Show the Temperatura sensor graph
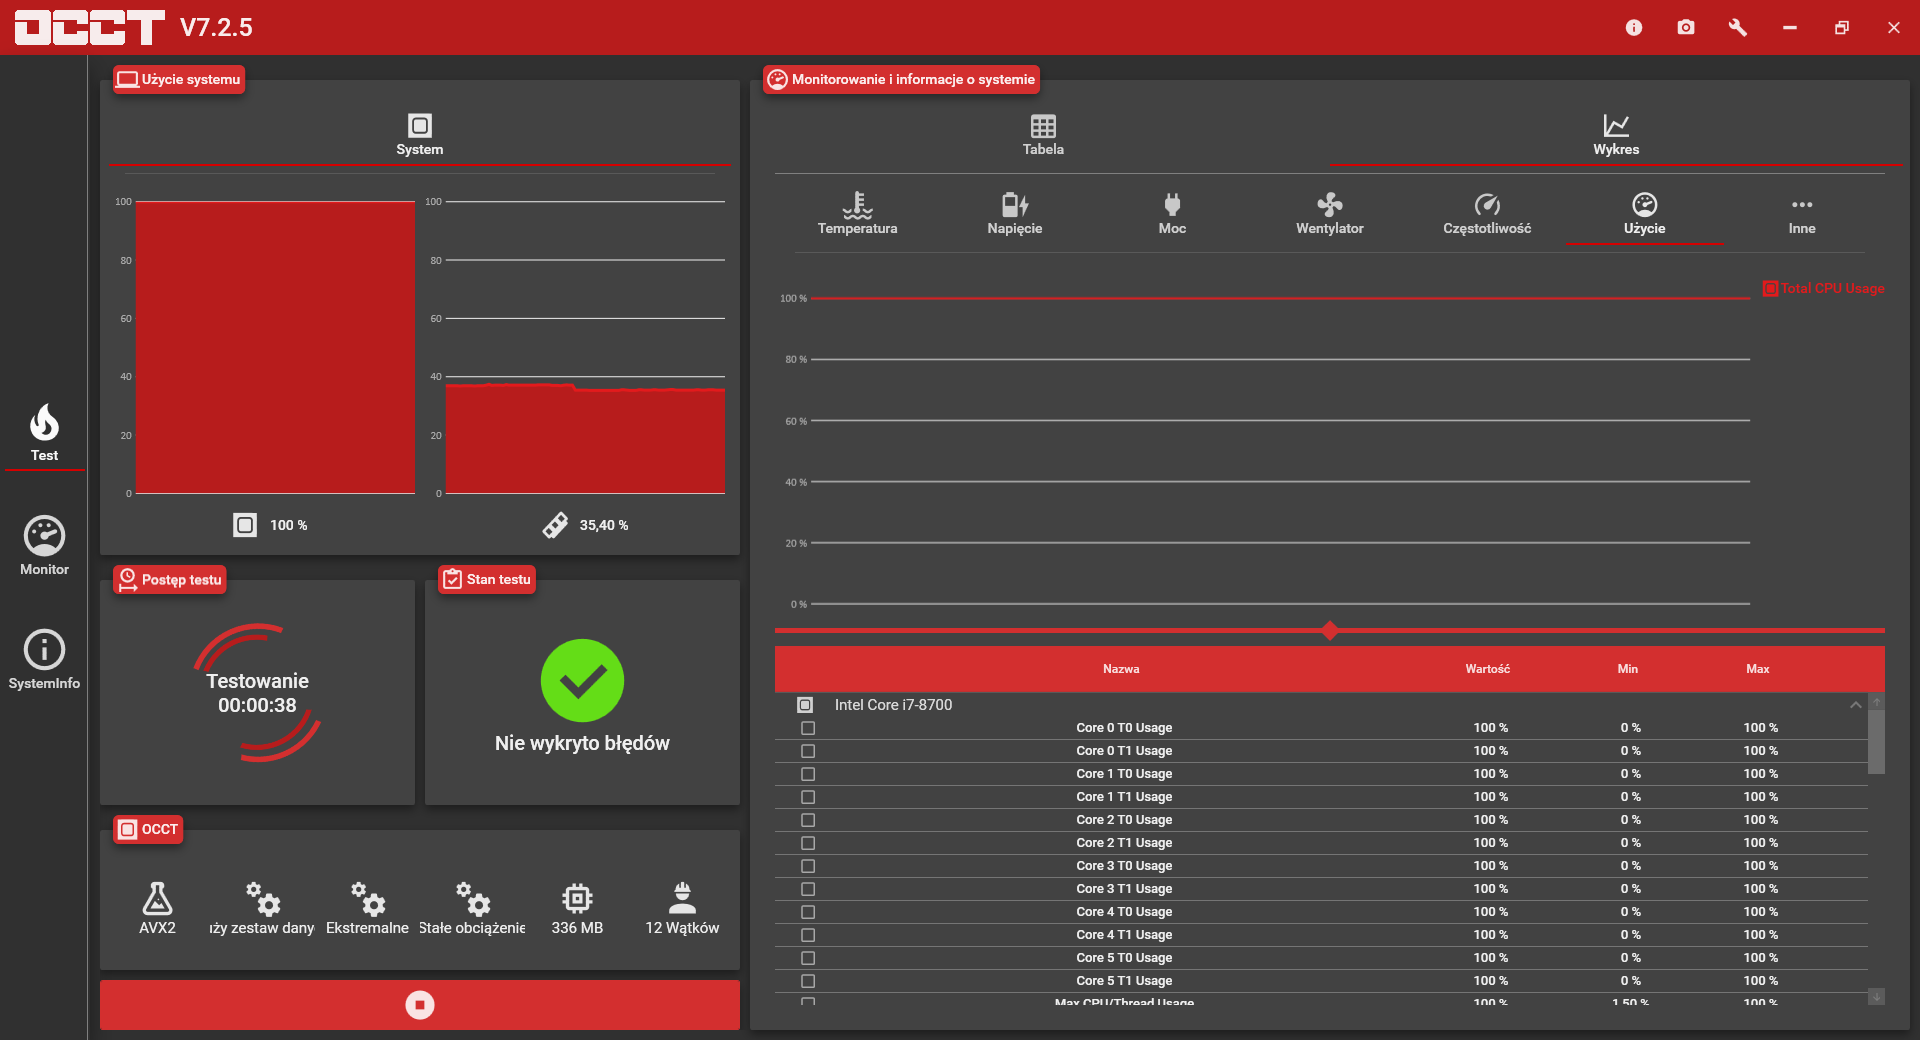The width and height of the screenshot is (1920, 1040). tap(857, 214)
